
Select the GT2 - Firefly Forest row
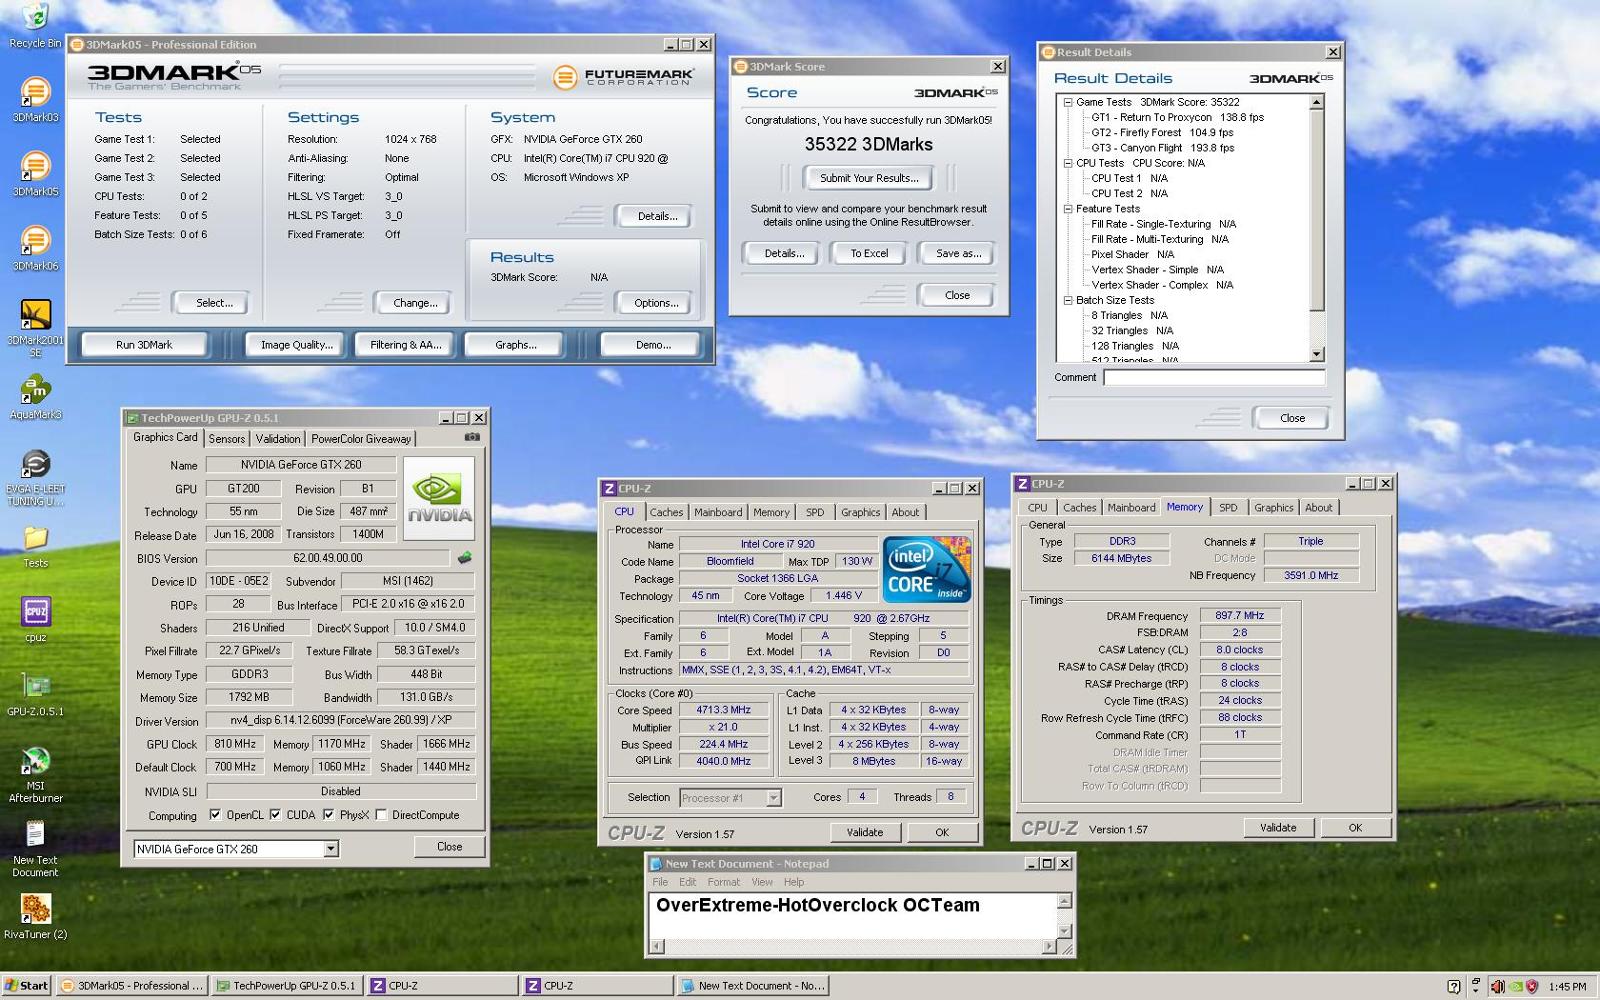(1162, 133)
